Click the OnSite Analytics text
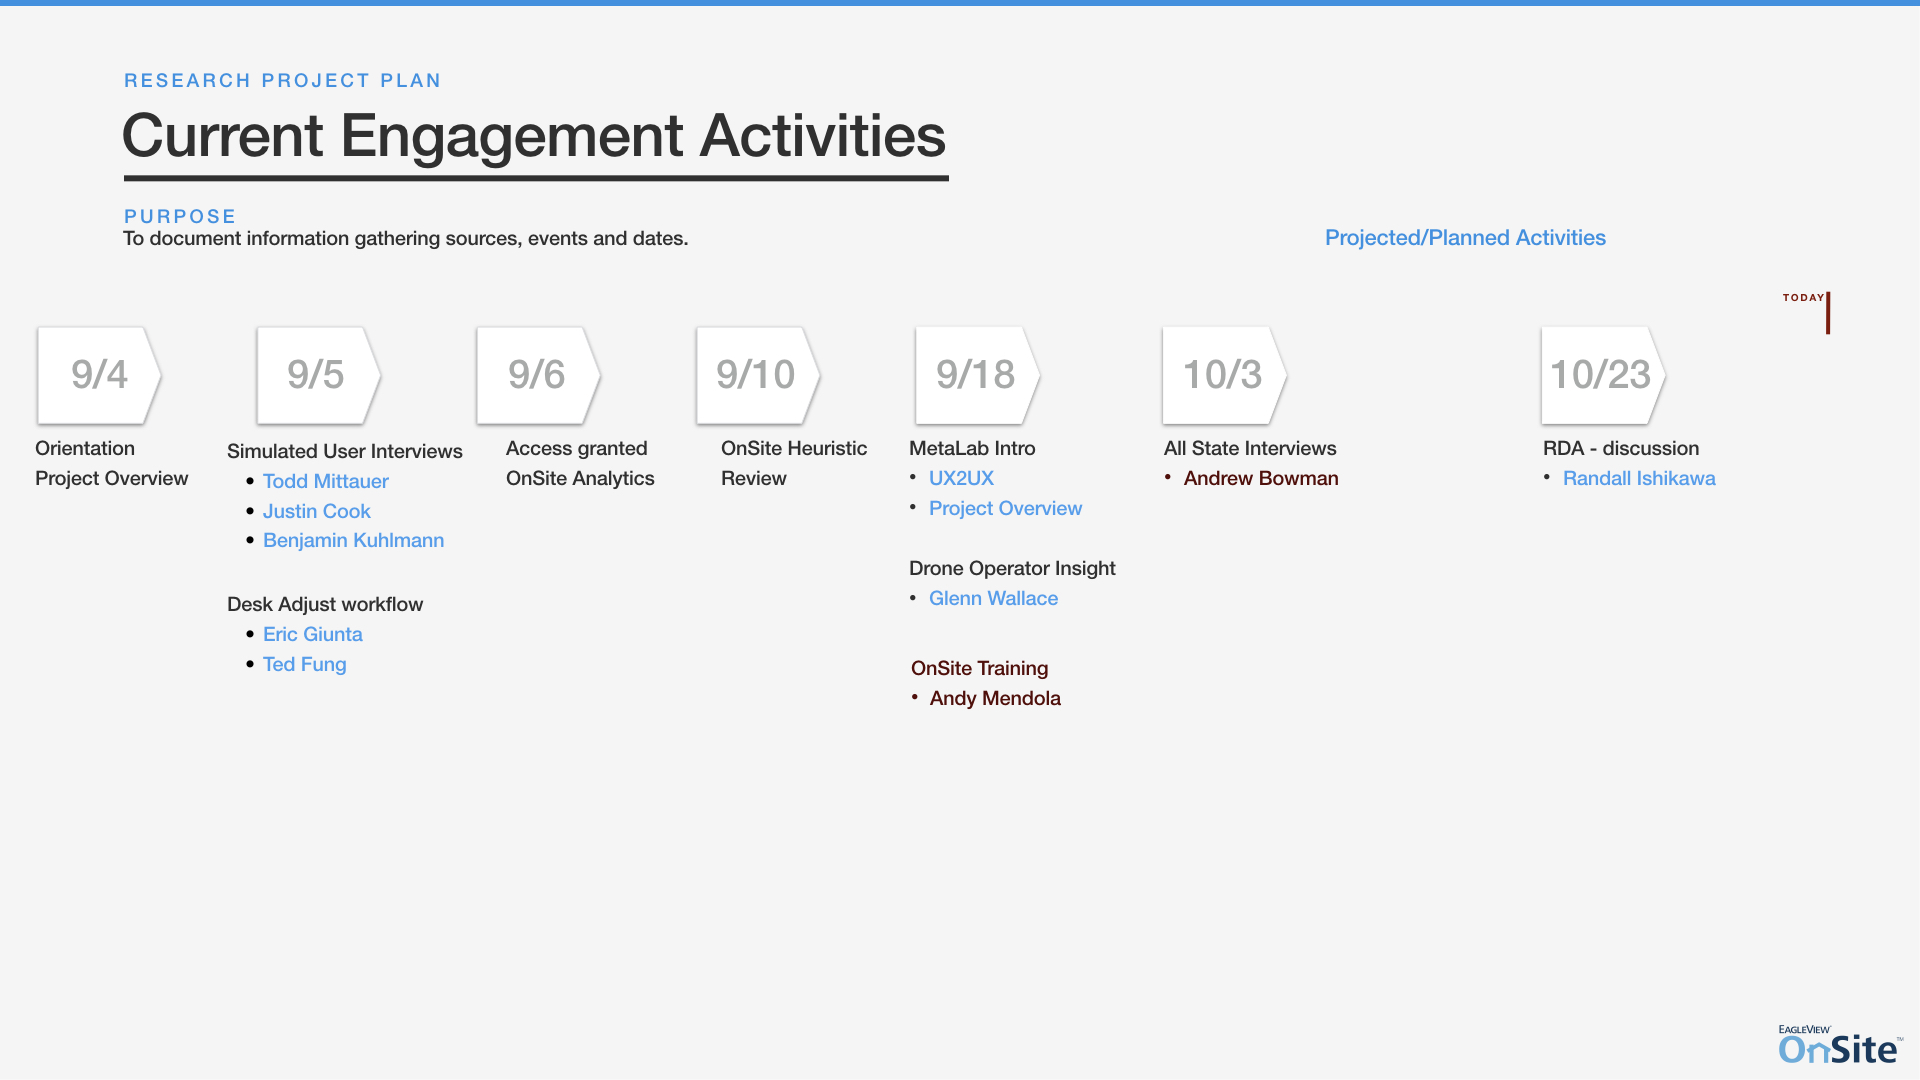1920x1080 pixels. (x=580, y=478)
